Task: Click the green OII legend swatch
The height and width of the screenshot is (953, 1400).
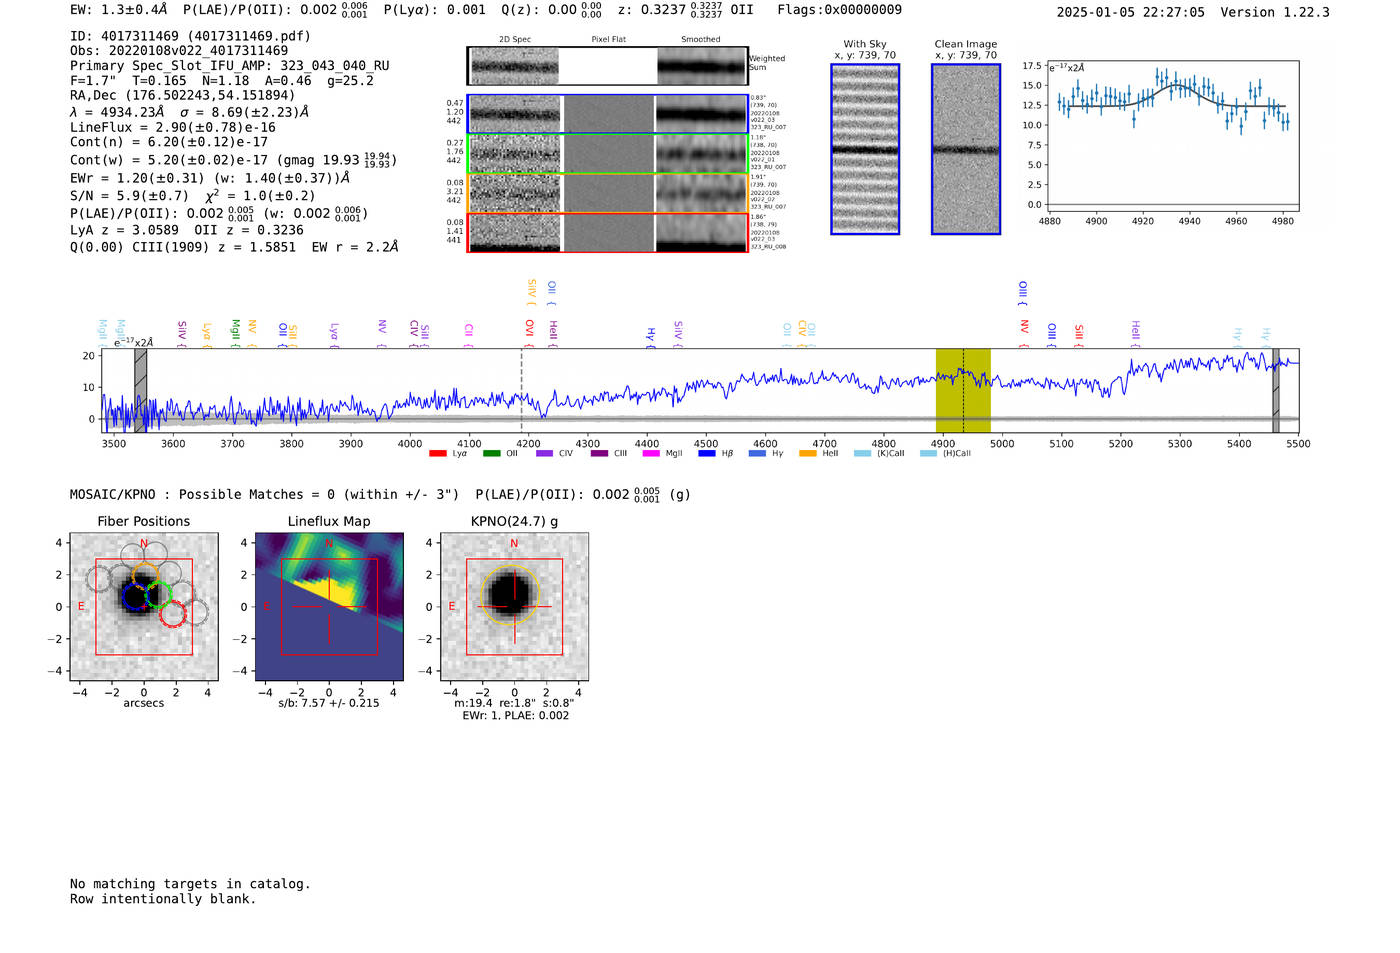Action: click(491, 454)
